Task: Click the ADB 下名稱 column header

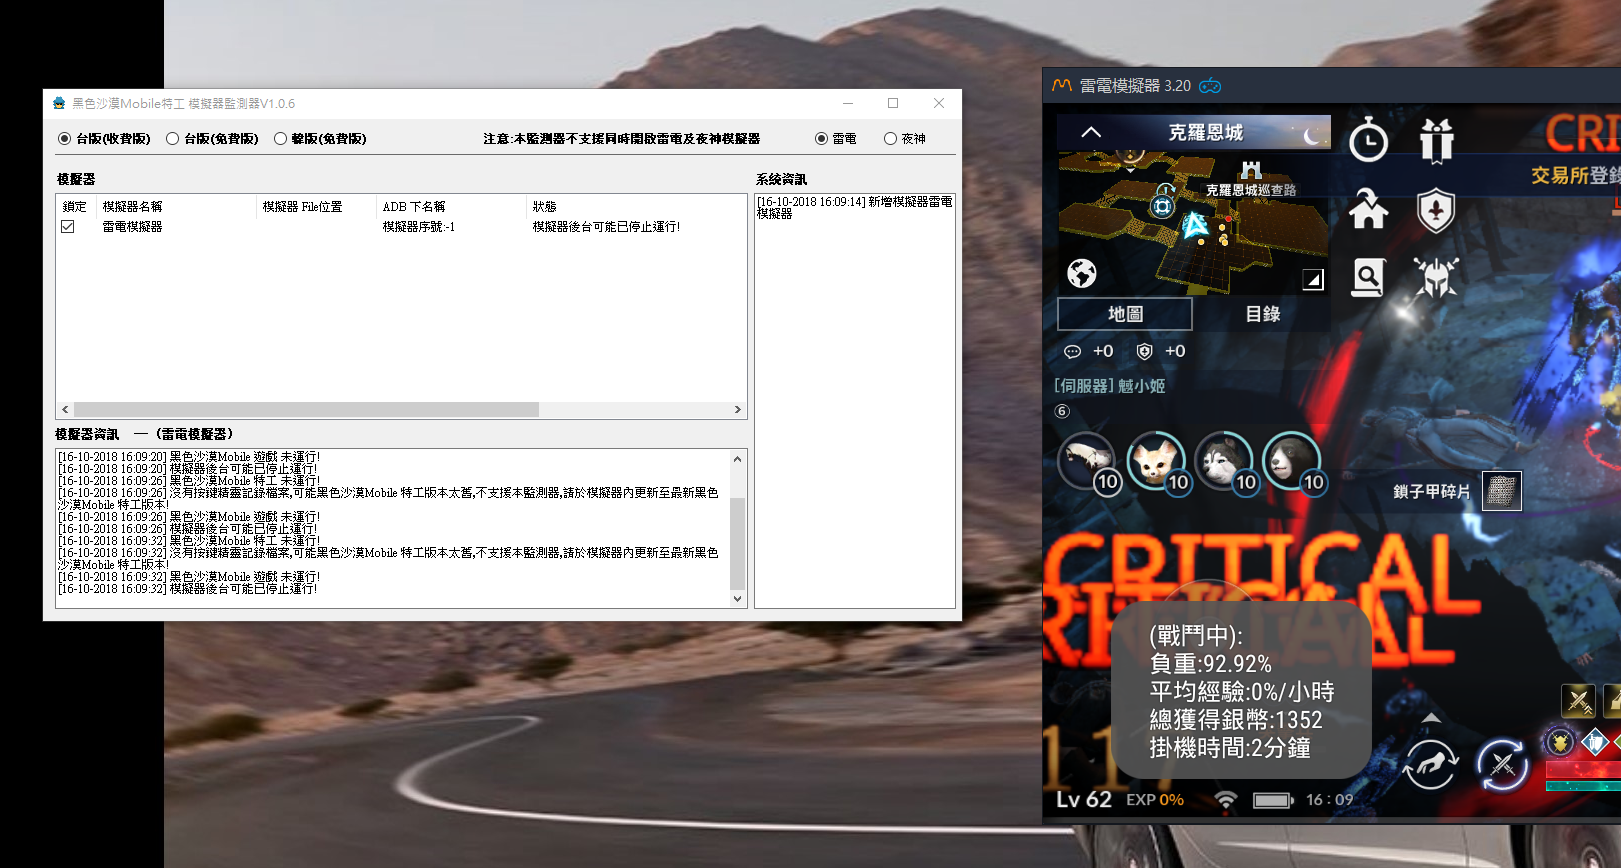Action: click(x=452, y=207)
